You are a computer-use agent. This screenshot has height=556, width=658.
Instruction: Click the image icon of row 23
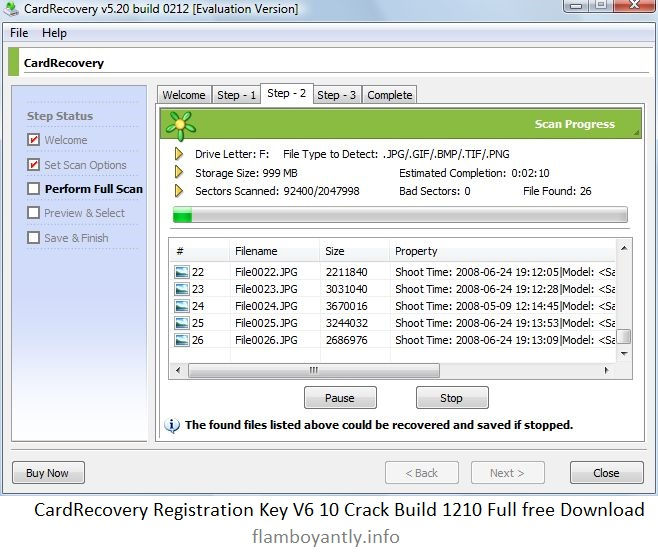(x=182, y=289)
